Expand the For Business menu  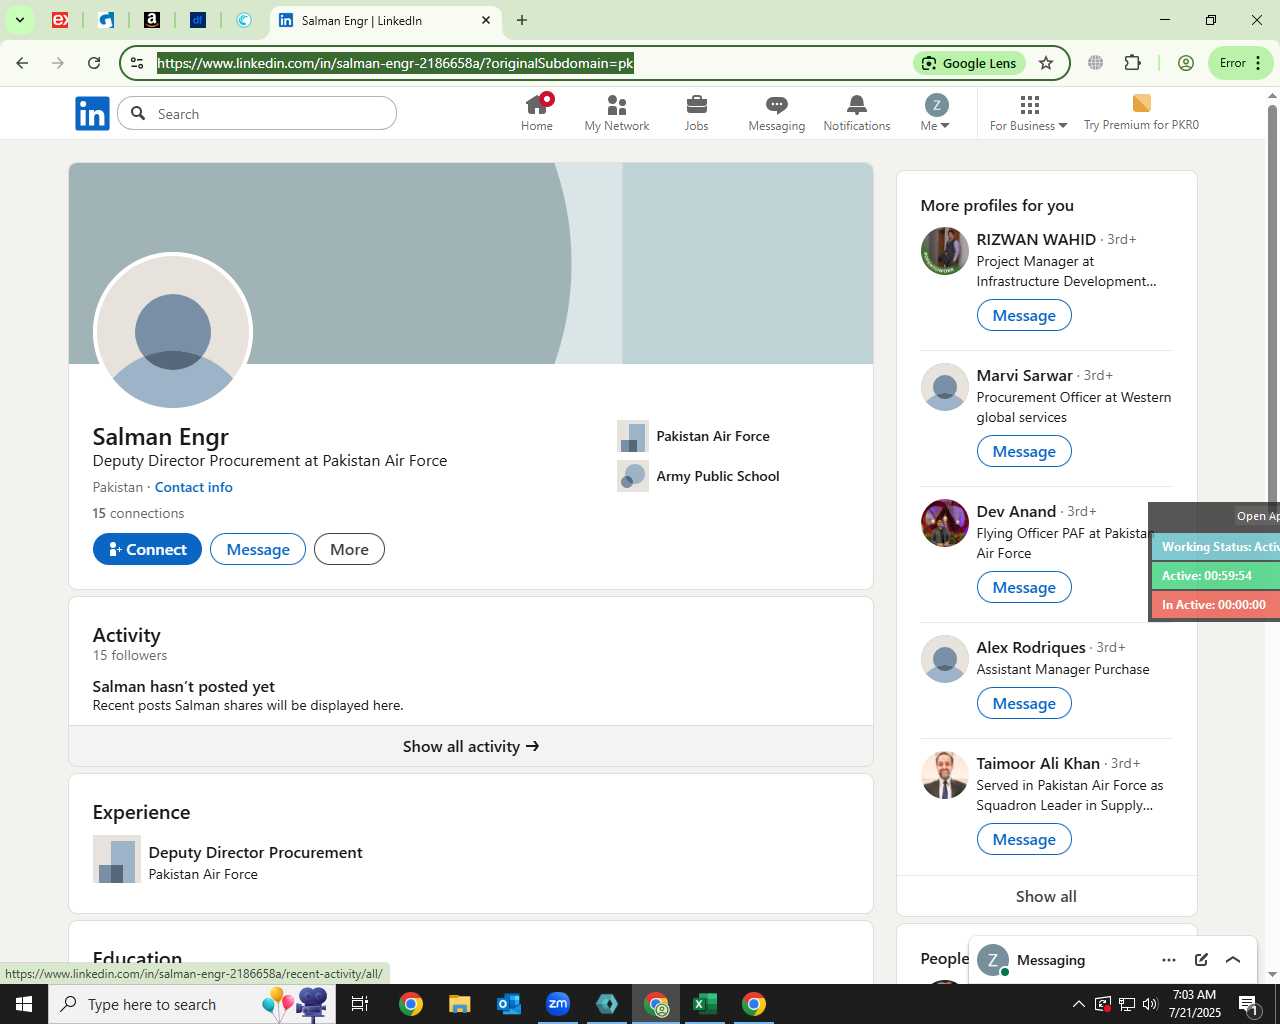1029,113
